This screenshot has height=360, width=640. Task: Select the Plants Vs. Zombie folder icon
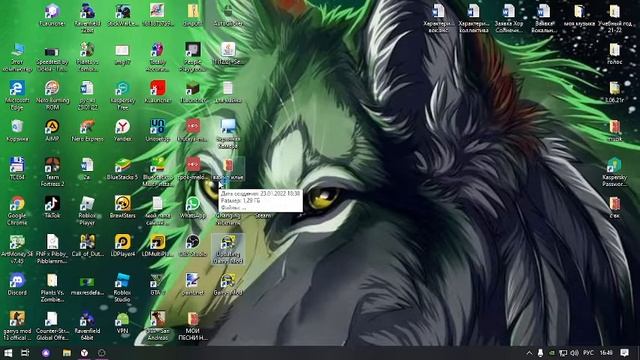click(52, 287)
